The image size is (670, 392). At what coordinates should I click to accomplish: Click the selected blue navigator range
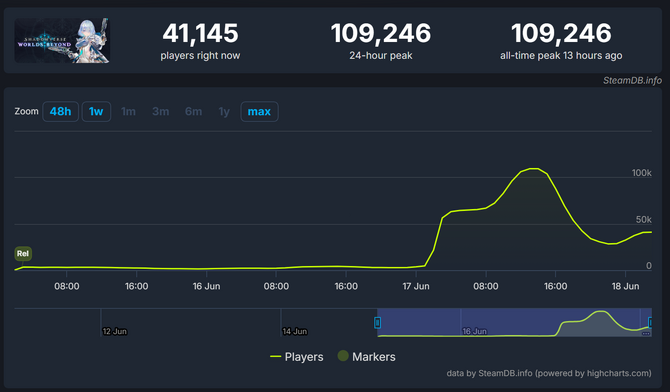tap(514, 322)
